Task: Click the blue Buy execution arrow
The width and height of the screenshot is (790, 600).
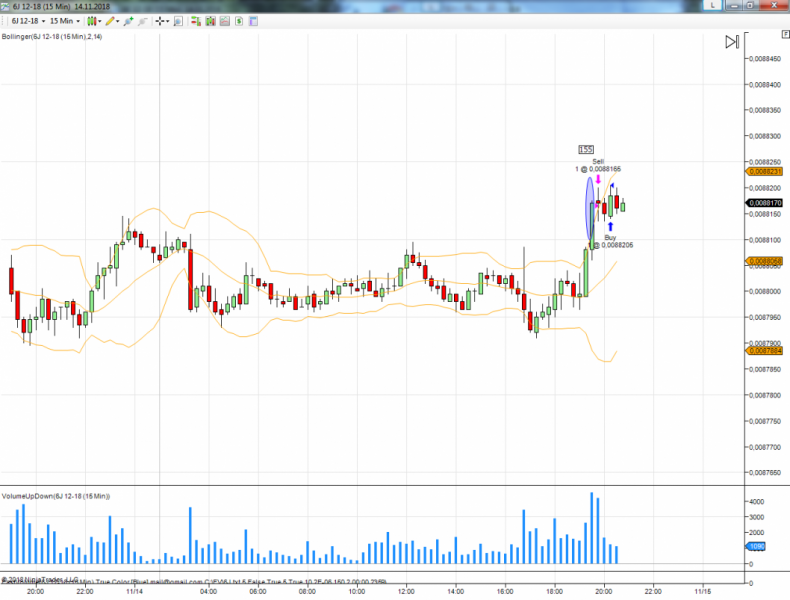Action: pos(611,227)
